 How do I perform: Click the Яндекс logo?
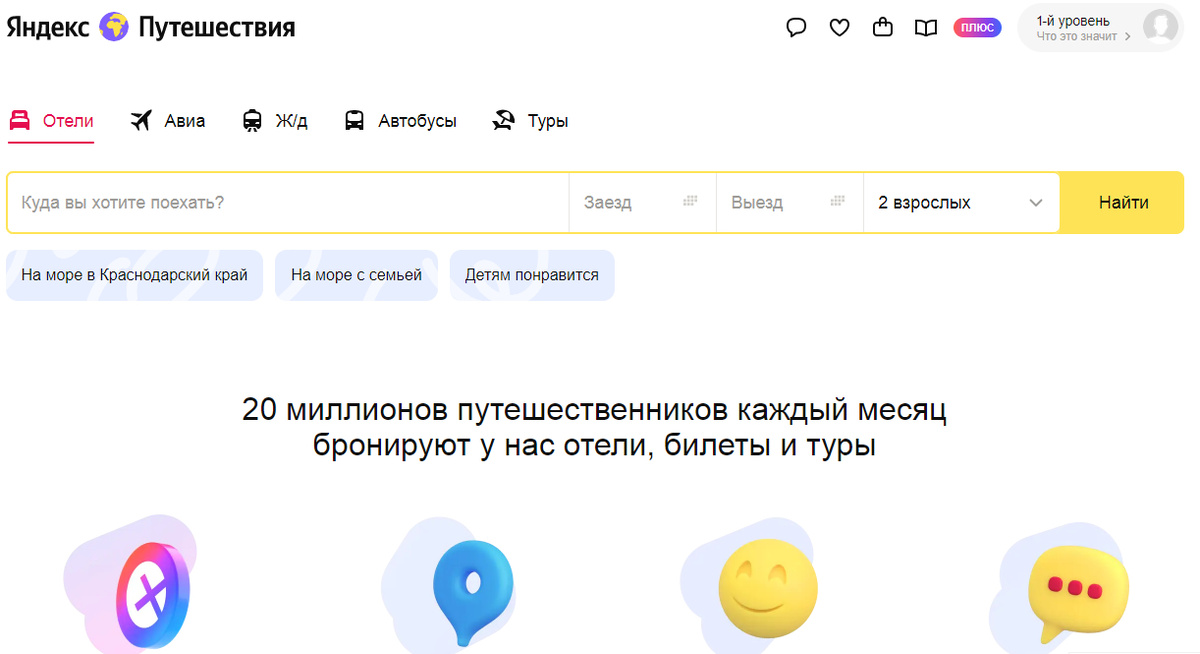click(49, 28)
